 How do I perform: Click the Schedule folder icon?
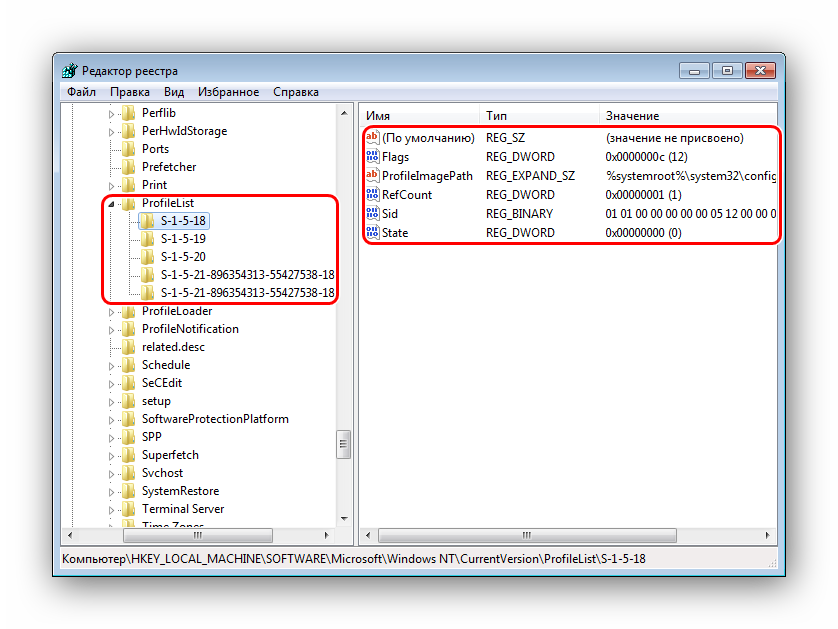coord(129,365)
